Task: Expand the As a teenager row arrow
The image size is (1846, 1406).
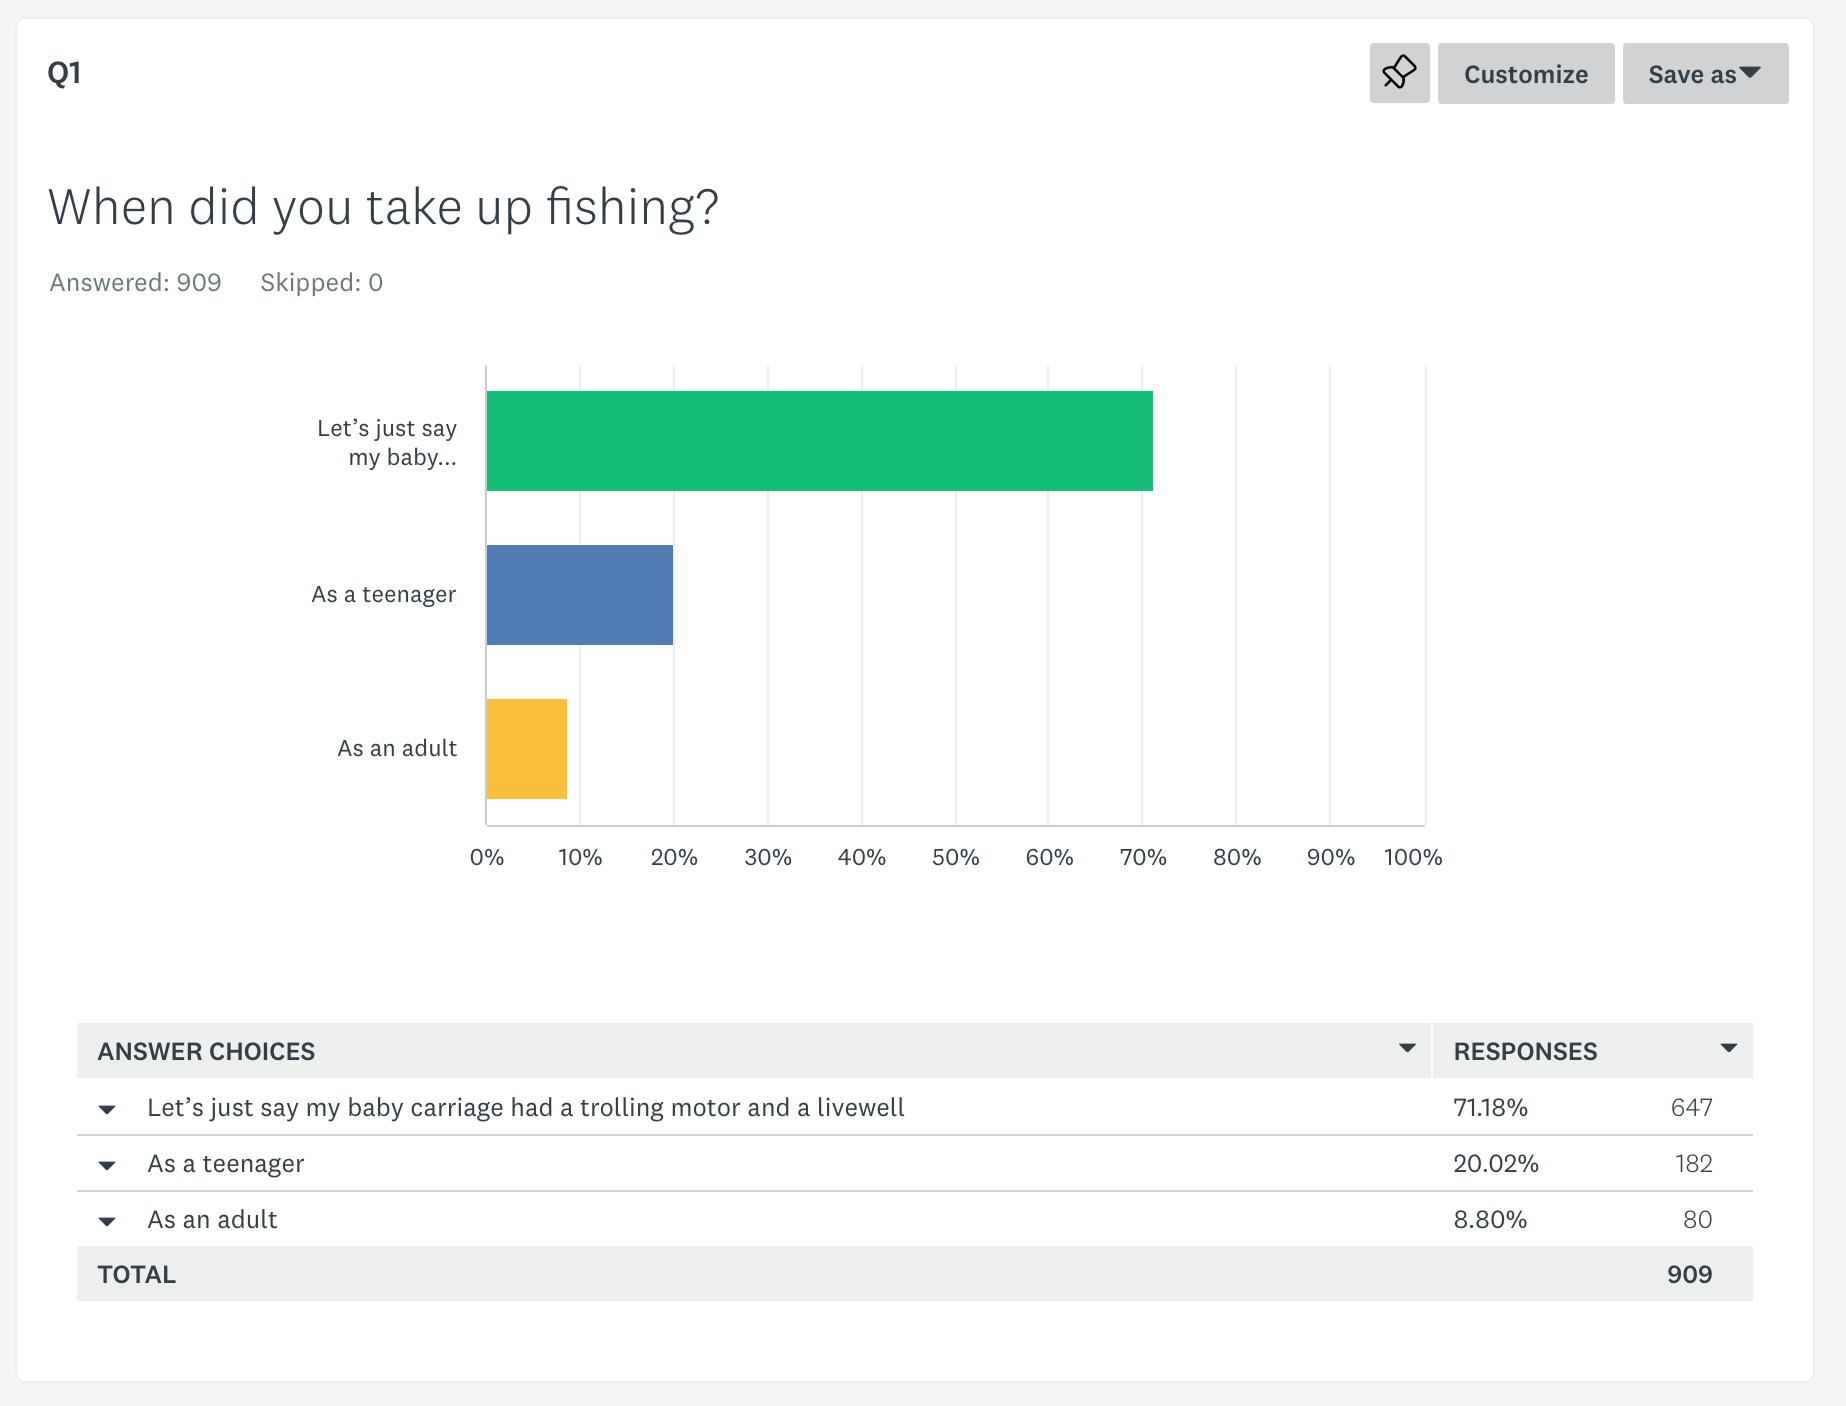Action: pos(107,1165)
